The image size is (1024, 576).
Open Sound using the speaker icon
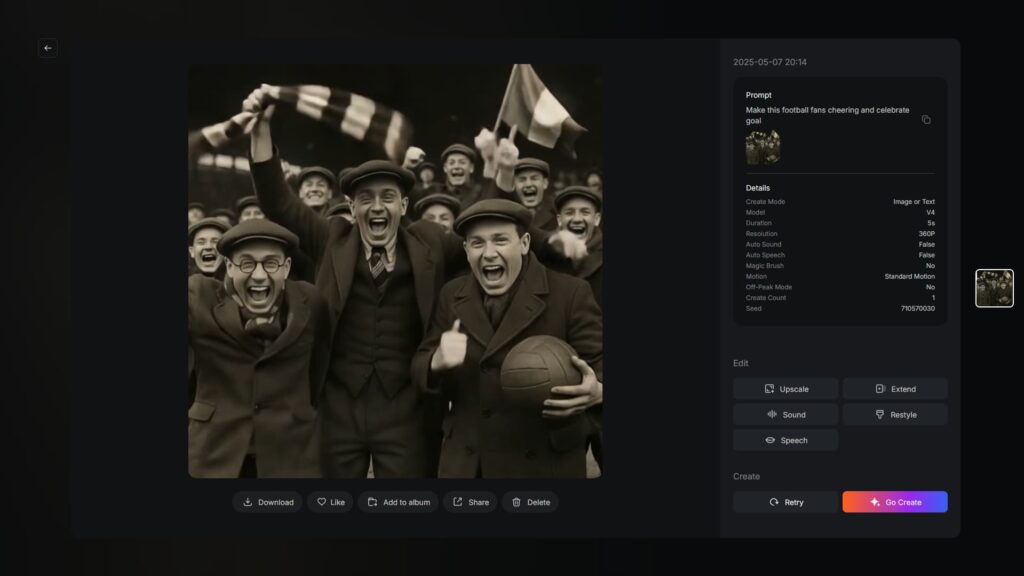(x=770, y=414)
